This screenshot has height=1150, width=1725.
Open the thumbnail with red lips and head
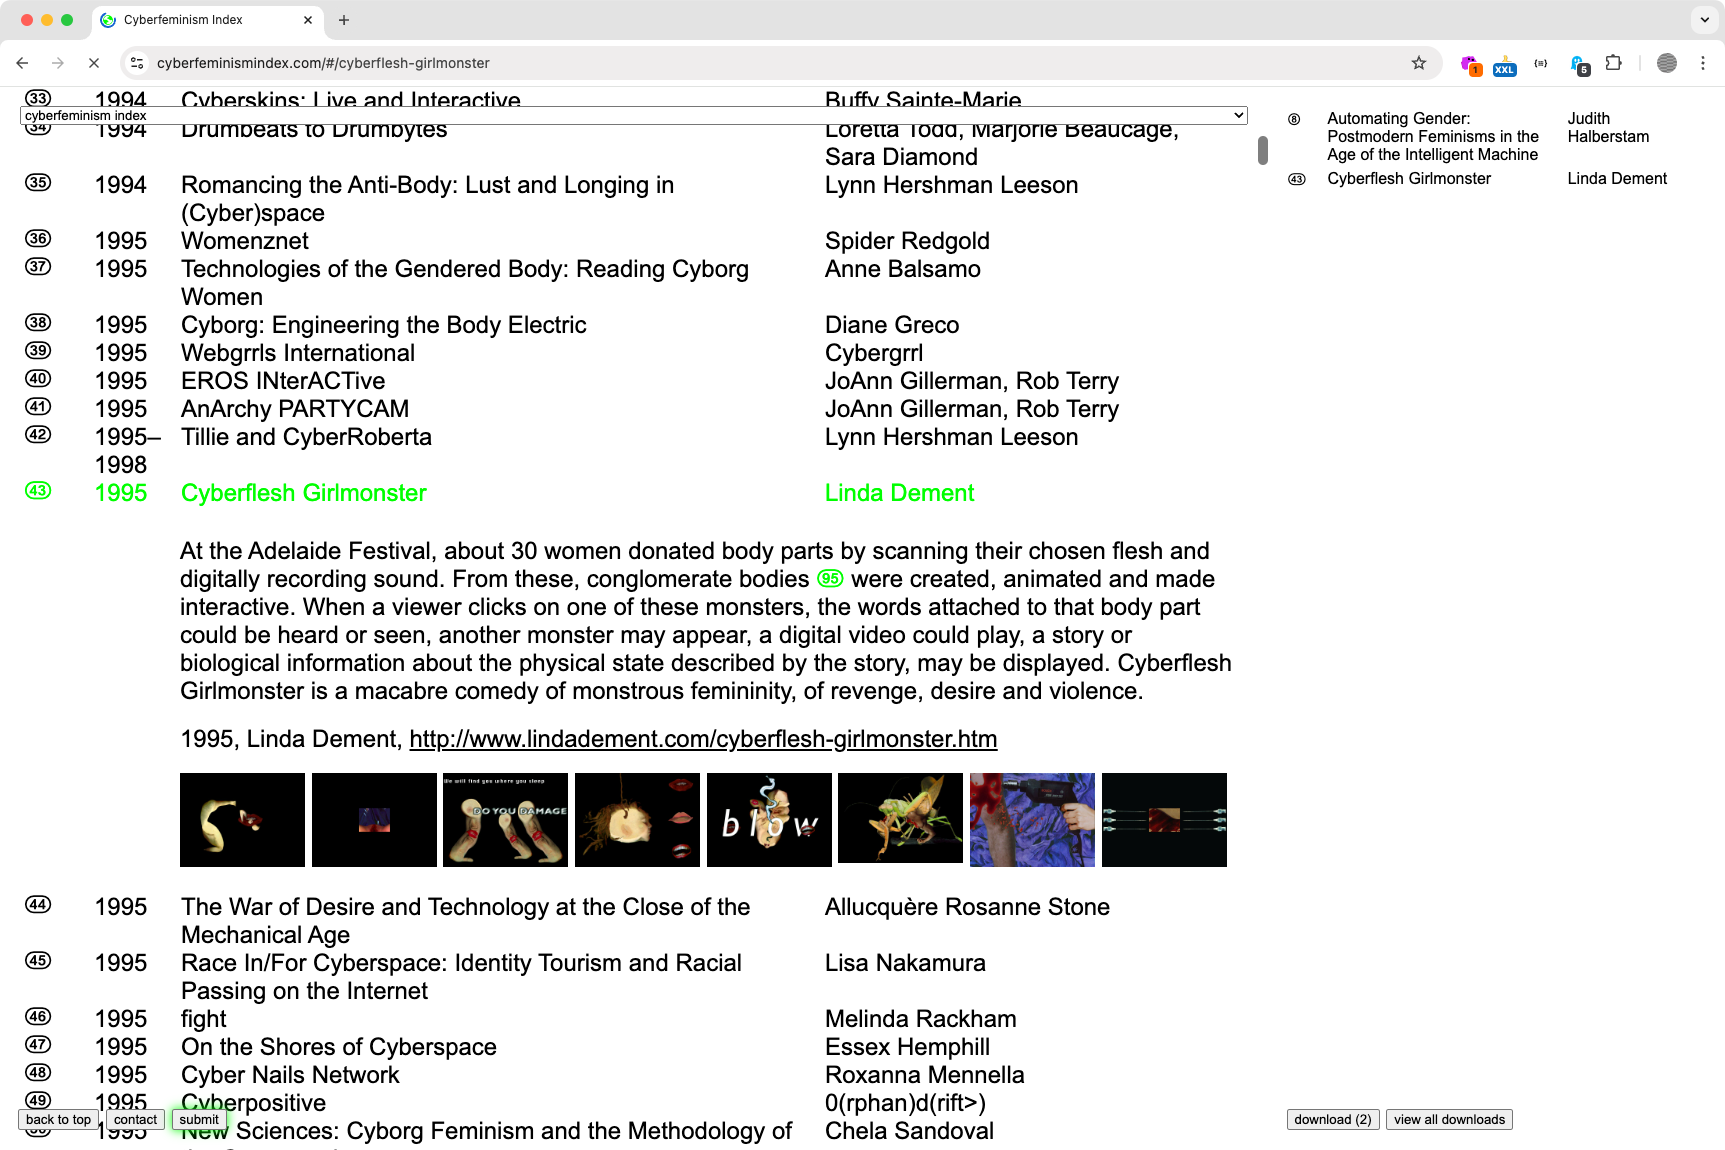[637, 820]
